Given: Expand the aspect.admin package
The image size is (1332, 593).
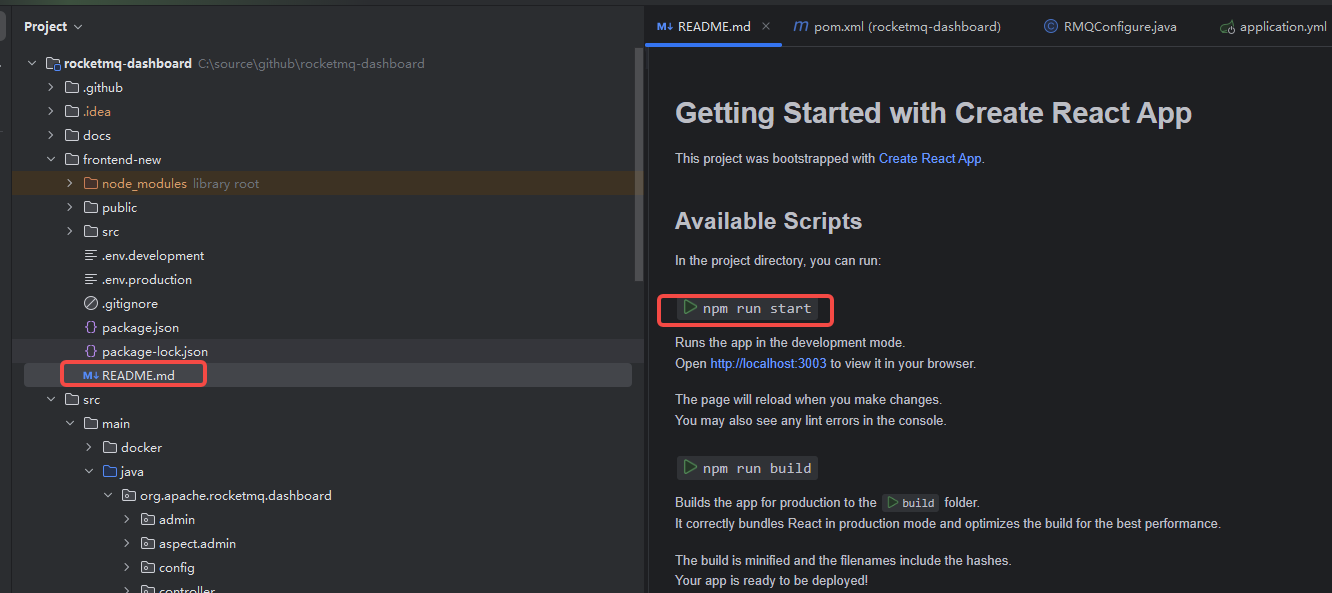Looking at the screenshot, I should [127, 543].
